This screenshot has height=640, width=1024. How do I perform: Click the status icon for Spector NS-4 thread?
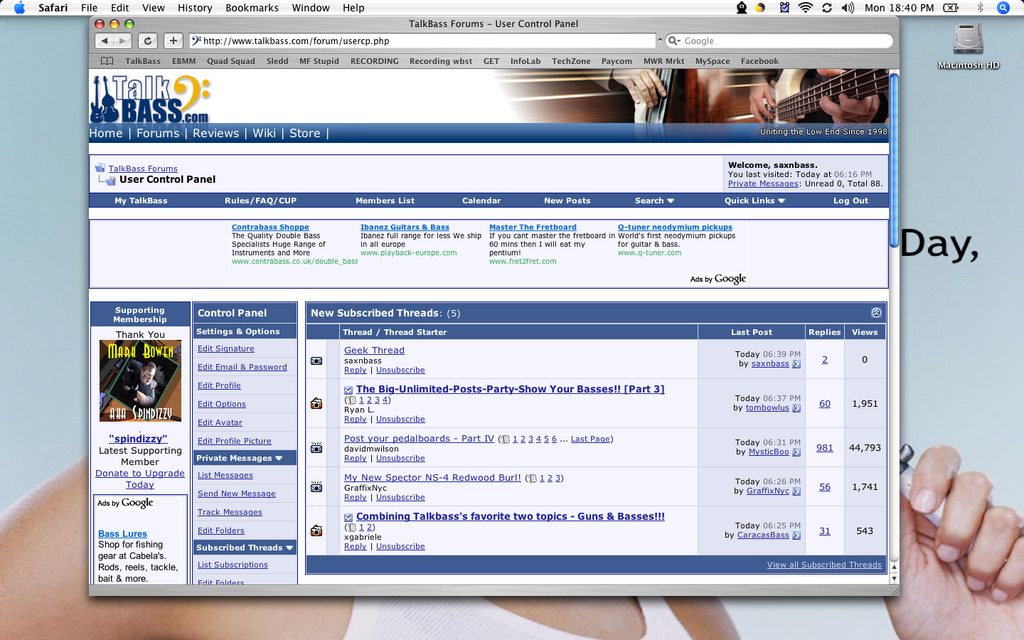(317, 487)
